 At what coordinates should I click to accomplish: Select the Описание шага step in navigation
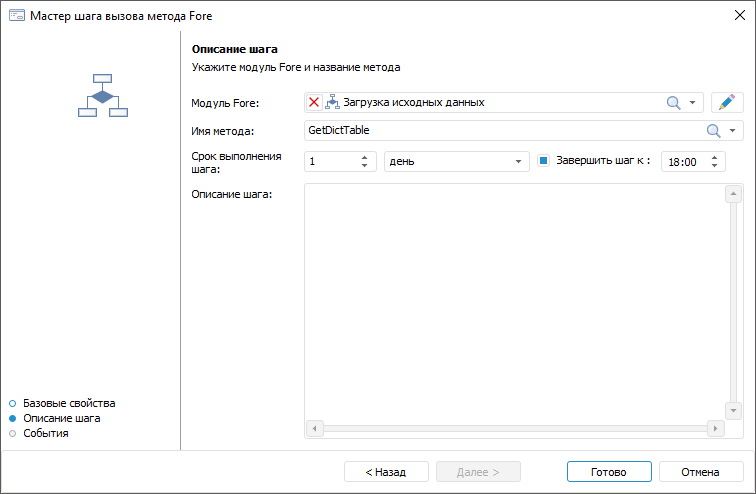coord(61,418)
